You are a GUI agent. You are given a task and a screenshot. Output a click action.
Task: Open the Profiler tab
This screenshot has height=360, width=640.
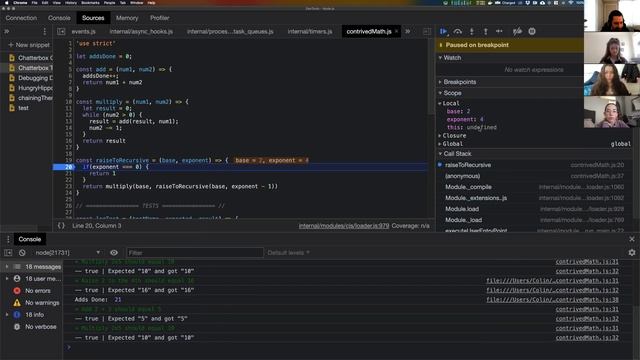(160, 18)
